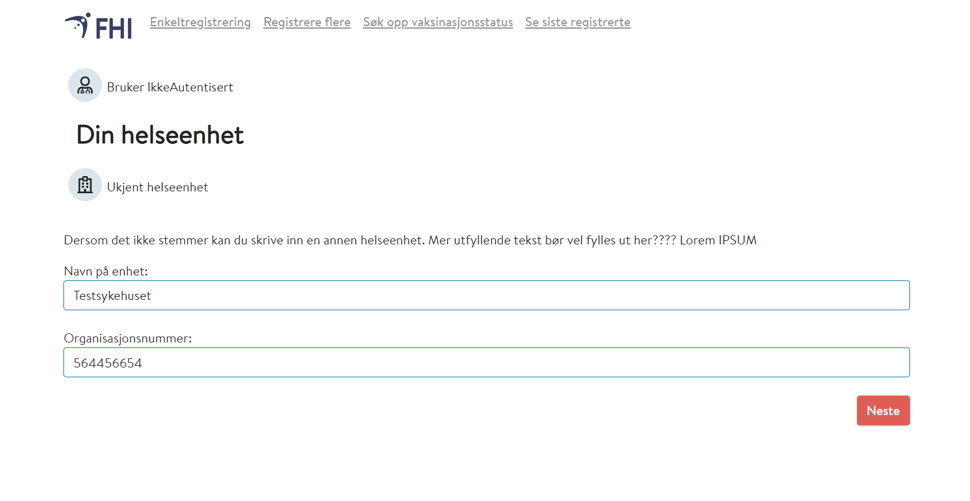Click the Organisasjonsnummer label
The image size is (970, 501).
pos(127,338)
